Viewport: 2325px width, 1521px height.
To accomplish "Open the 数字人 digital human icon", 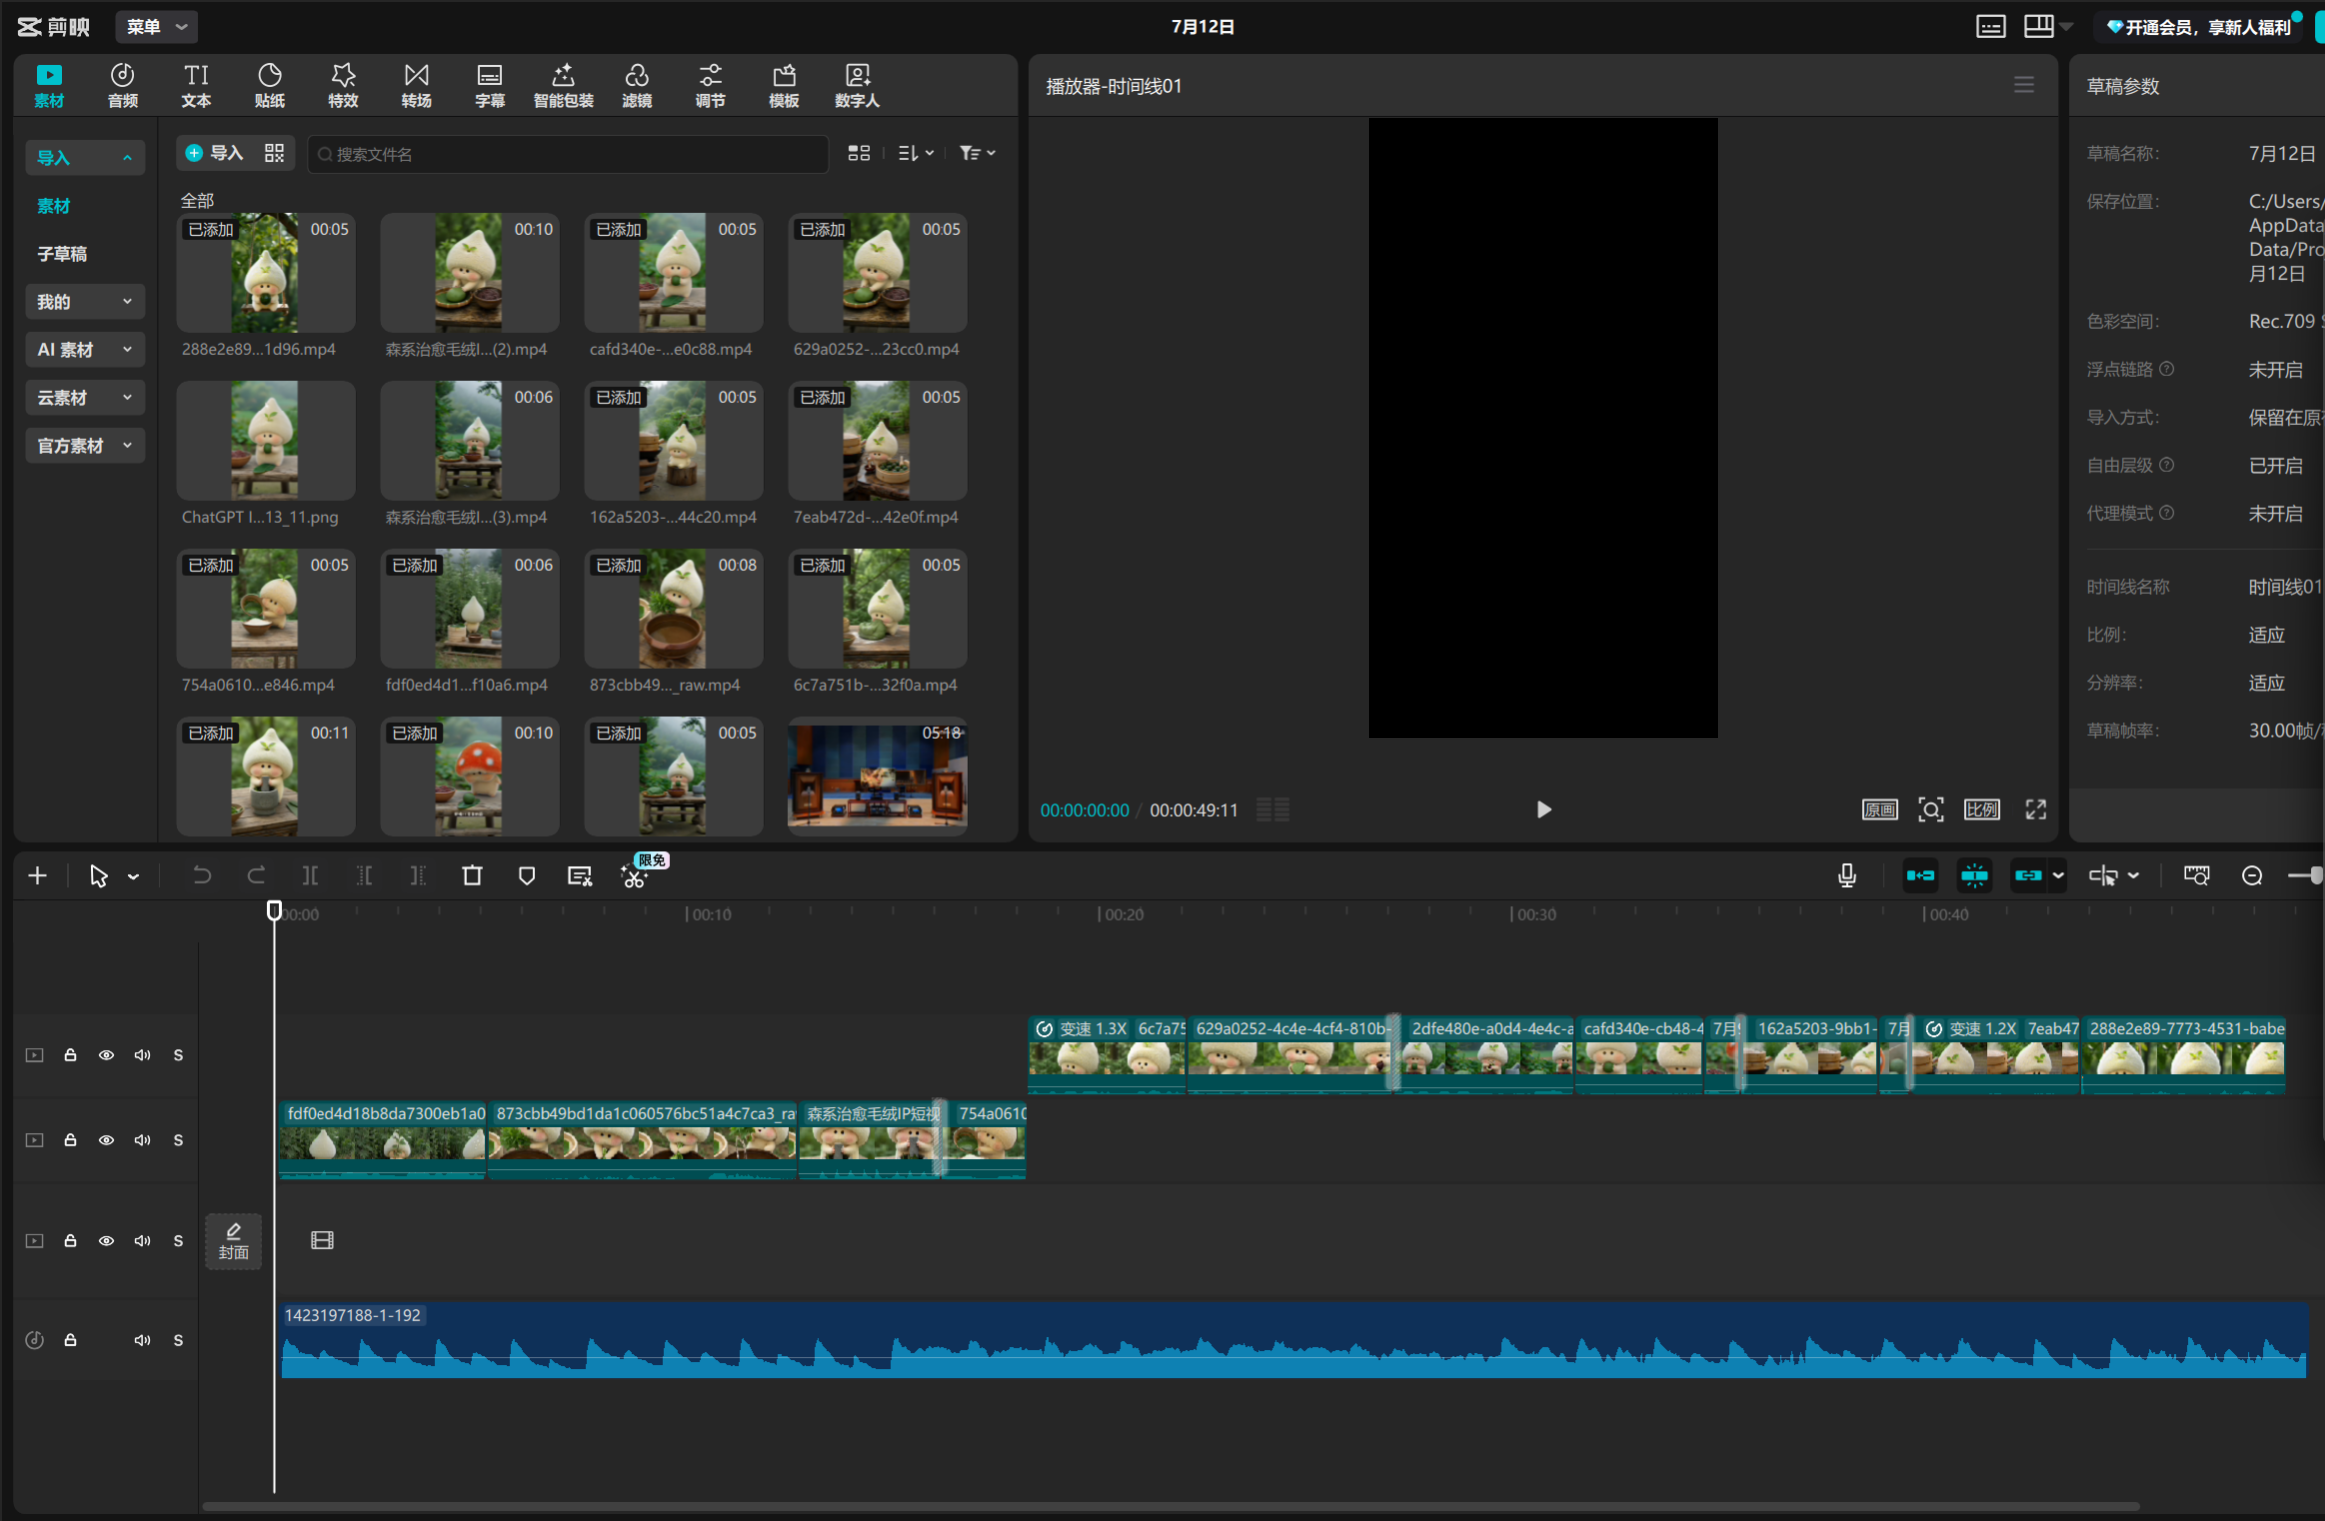I will (x=857, y=86).
